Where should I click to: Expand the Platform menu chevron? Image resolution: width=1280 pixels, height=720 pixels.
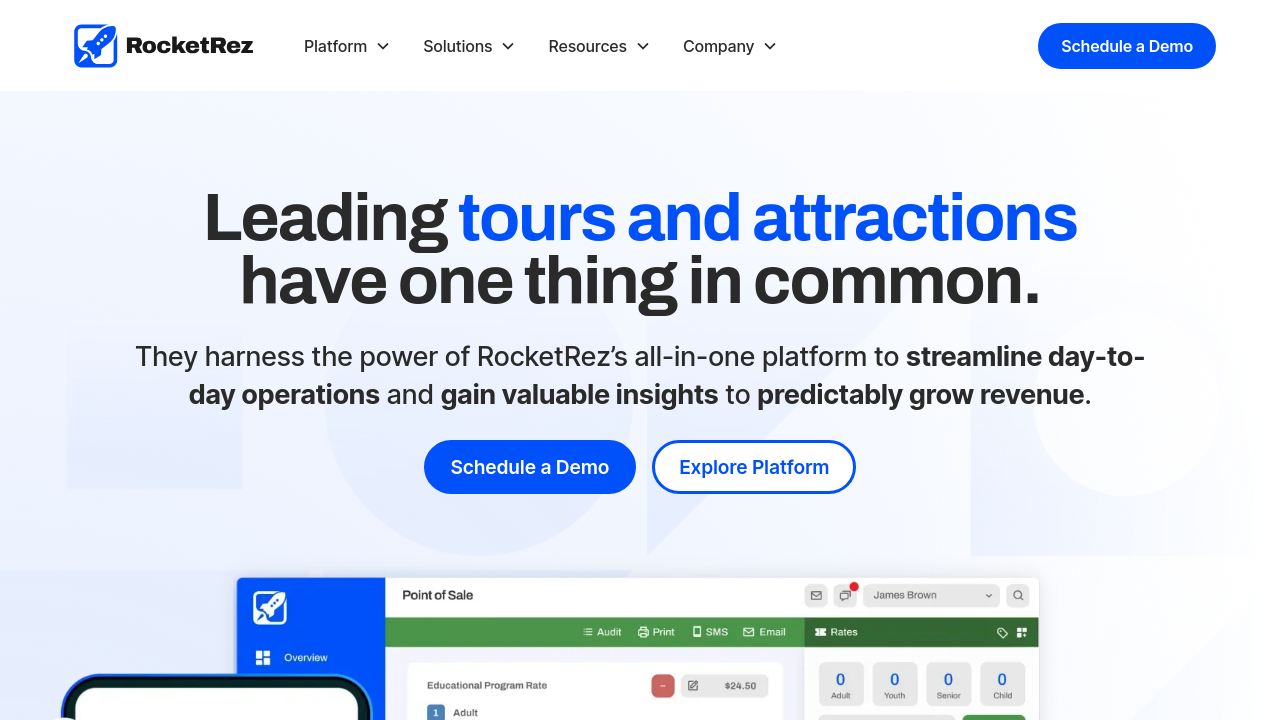pyautogui.click(x=382, y=47)
